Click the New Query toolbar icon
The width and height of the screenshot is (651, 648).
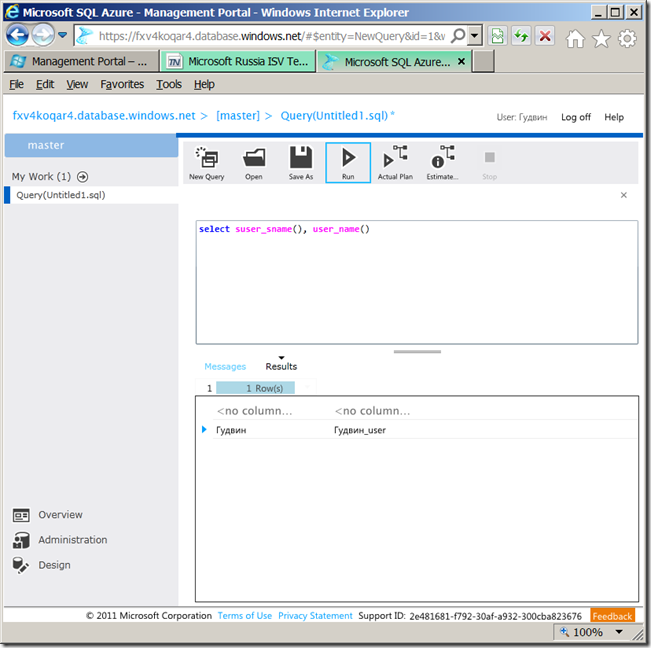tap(207, 163)
